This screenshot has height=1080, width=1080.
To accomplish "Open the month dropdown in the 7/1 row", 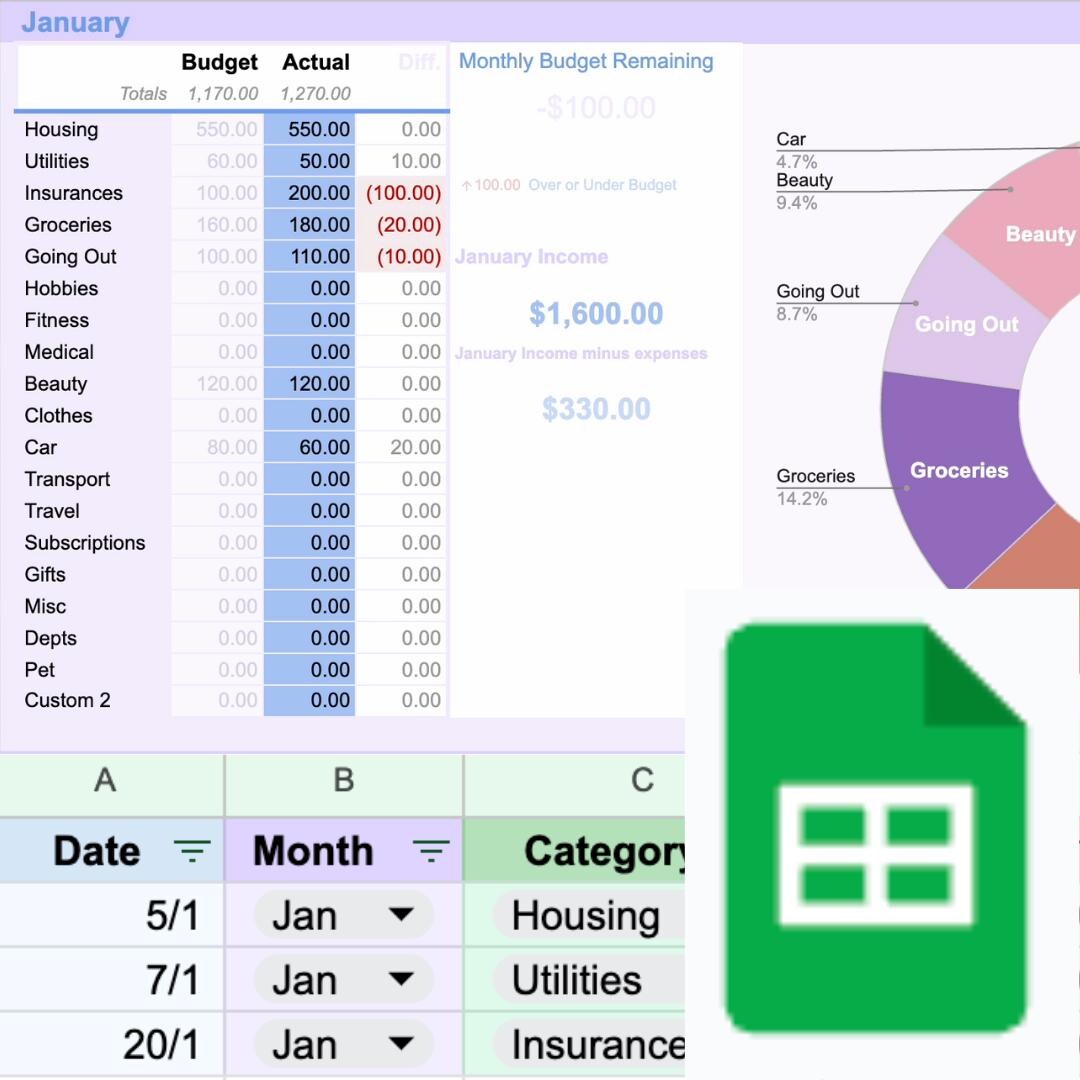I will 404,979.
